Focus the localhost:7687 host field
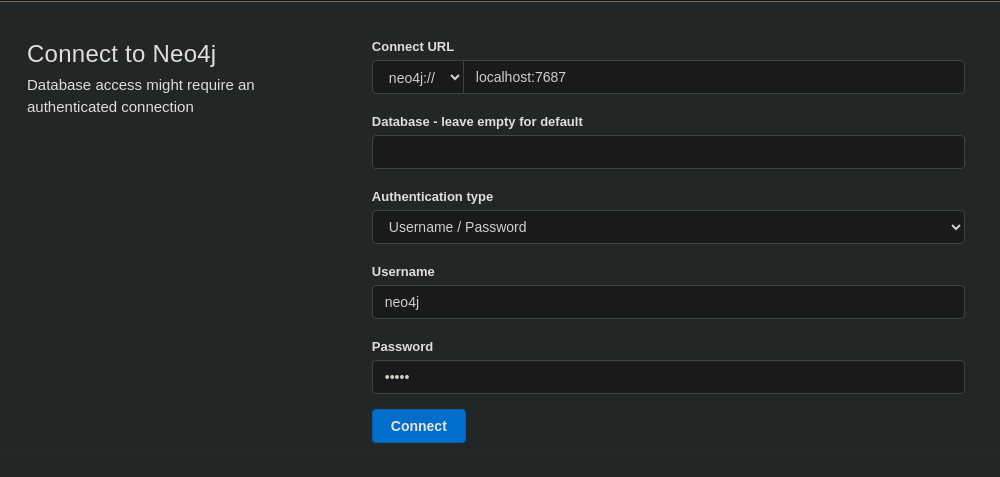Viewport: 1000px width, 477px height. point(713,77)
